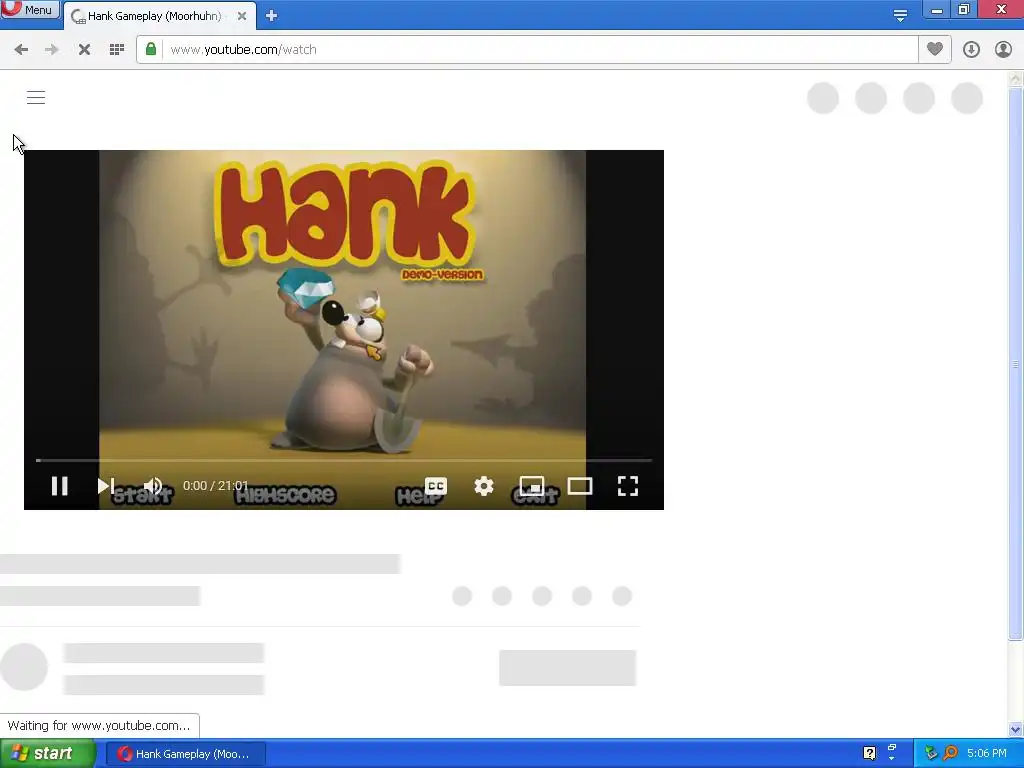Go forward in browser history
The width and height of the screenshot is (1024, 768).
(x=52, y=50)
